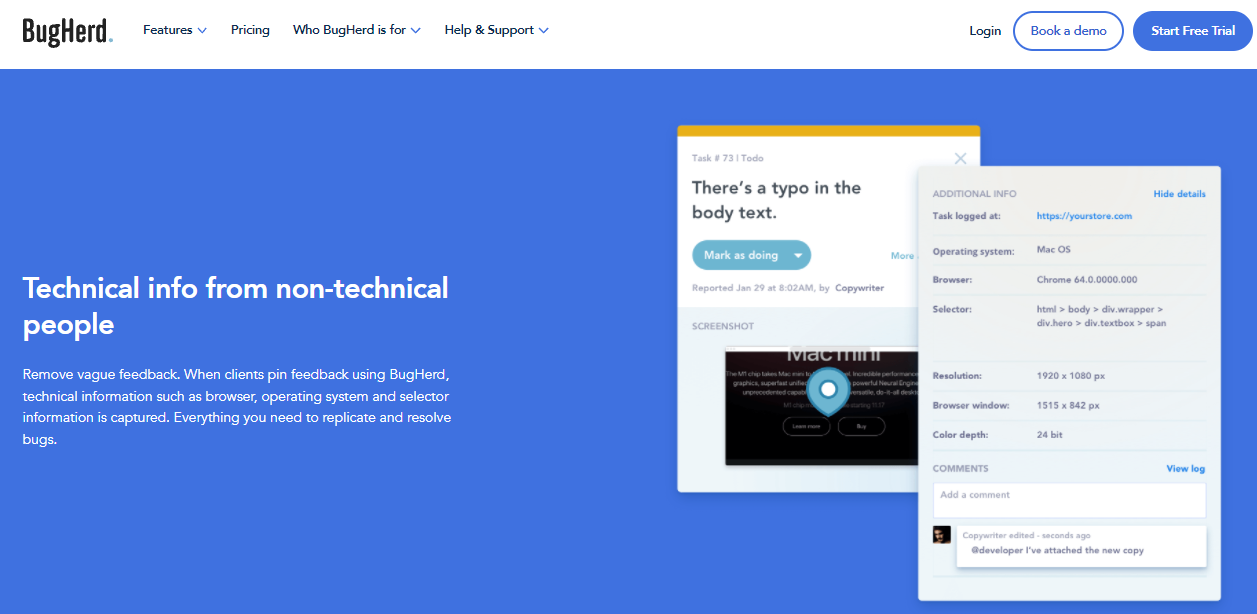Click the commenter's avatar picture
This screenshot has width=1257, height=614.
click(941, 535)
